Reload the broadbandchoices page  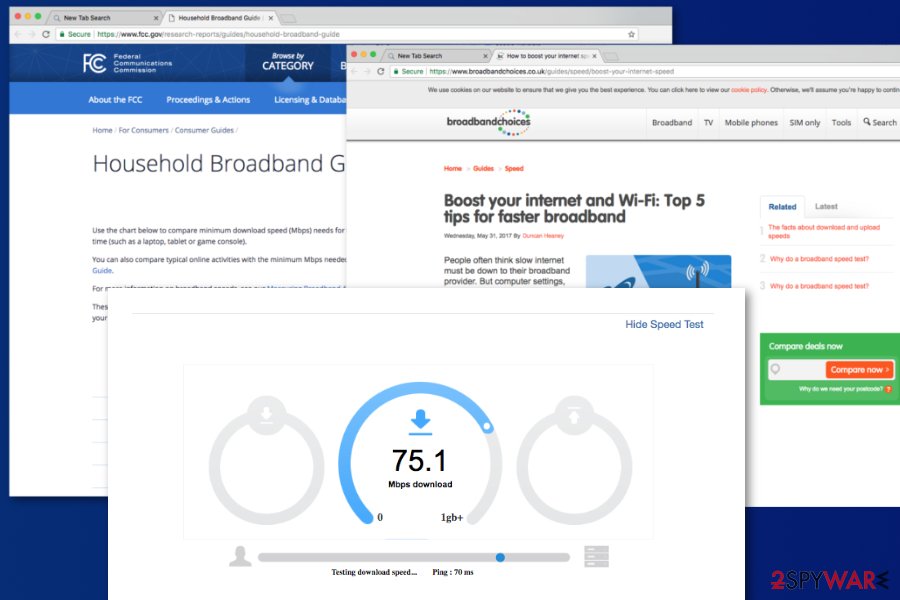[381, 71]
